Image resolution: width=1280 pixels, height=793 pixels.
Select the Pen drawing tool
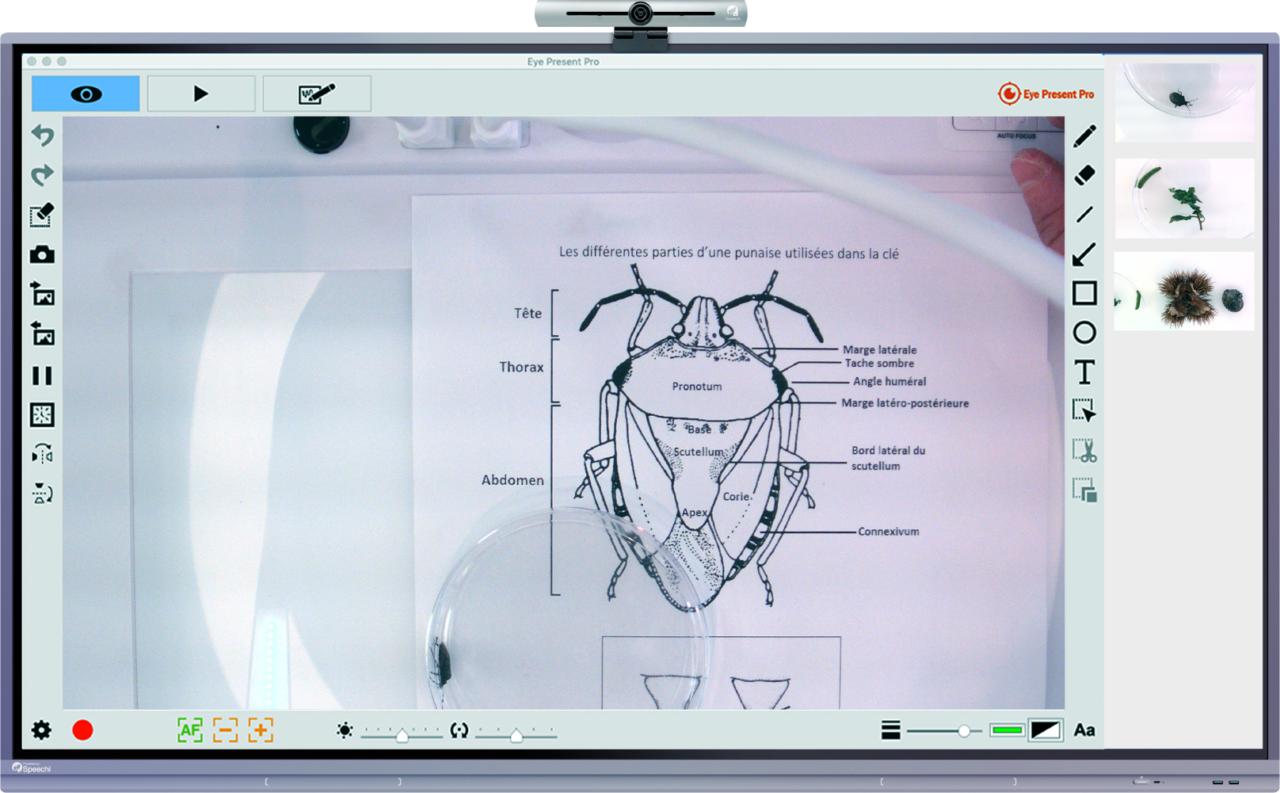click(1084, 136)
